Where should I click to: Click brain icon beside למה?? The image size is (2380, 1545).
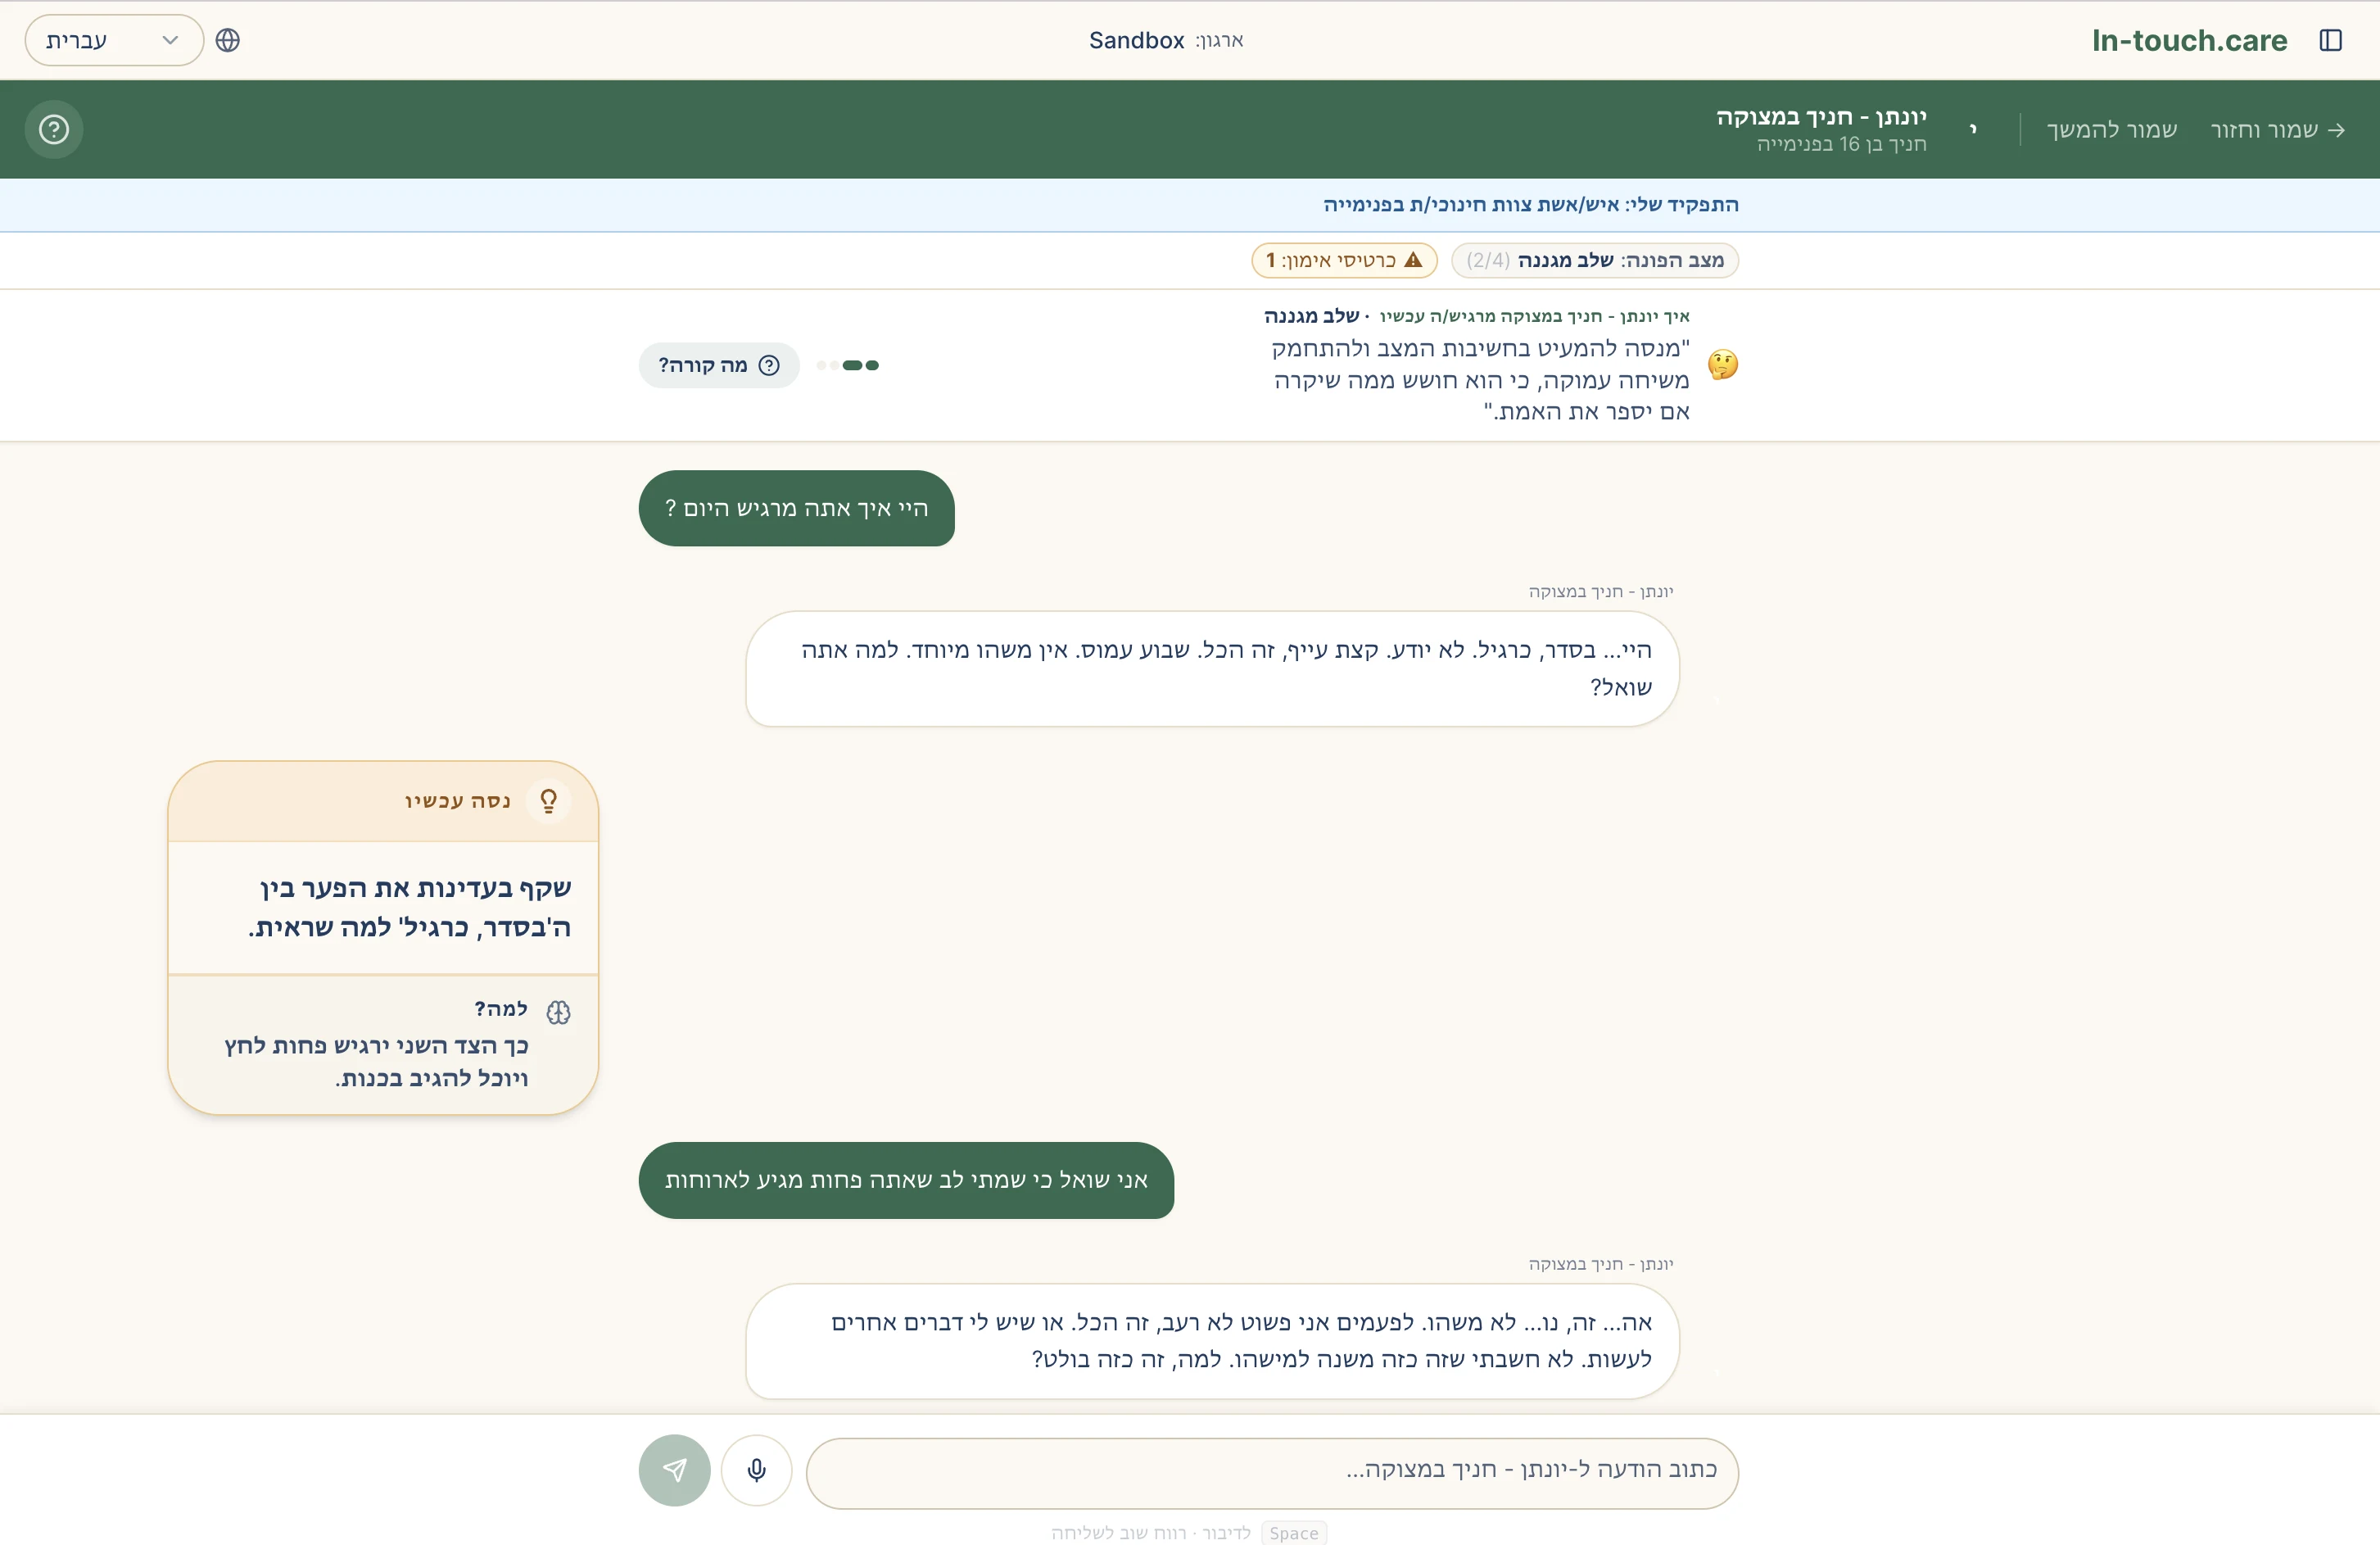pyautogui.click(x=559, y=1012)
